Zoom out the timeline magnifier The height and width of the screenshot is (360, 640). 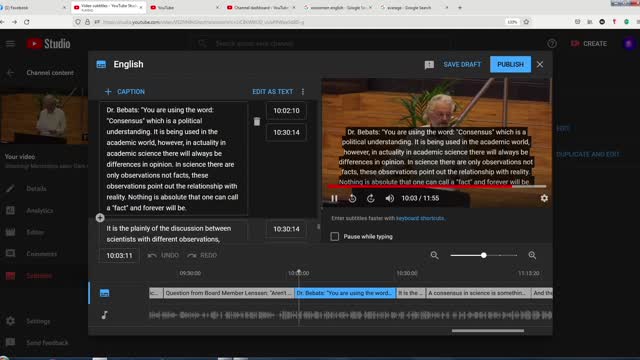(x=434, y=256)
